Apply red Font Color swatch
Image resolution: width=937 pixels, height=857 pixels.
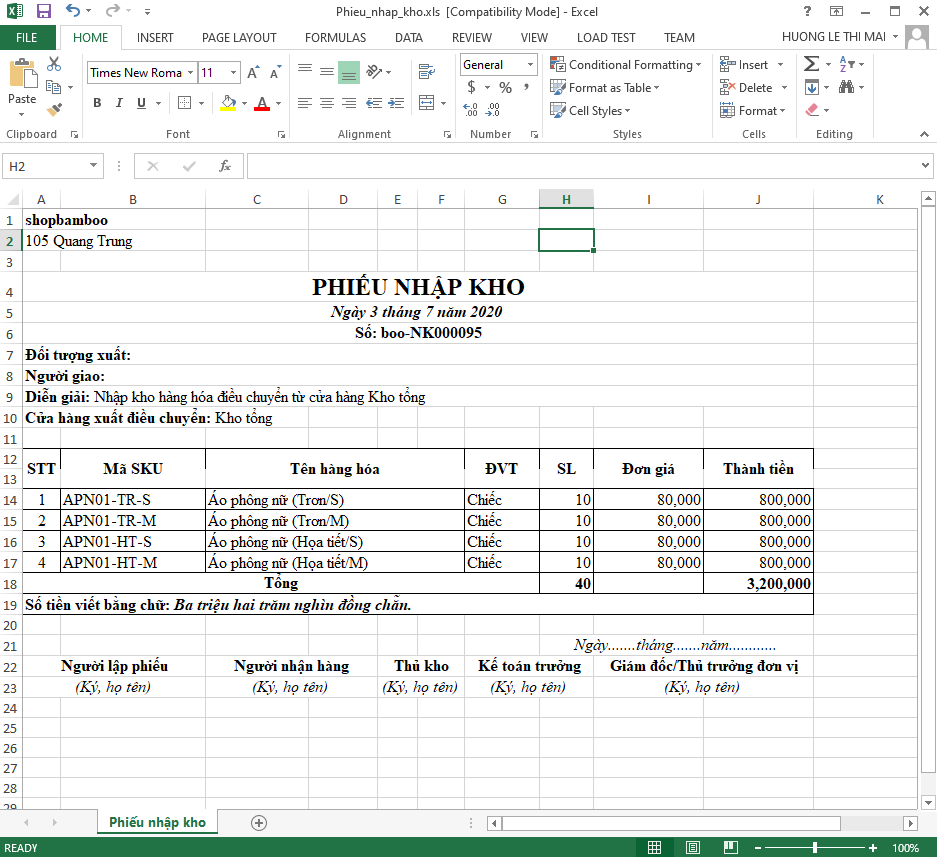[x=262, y=103]
